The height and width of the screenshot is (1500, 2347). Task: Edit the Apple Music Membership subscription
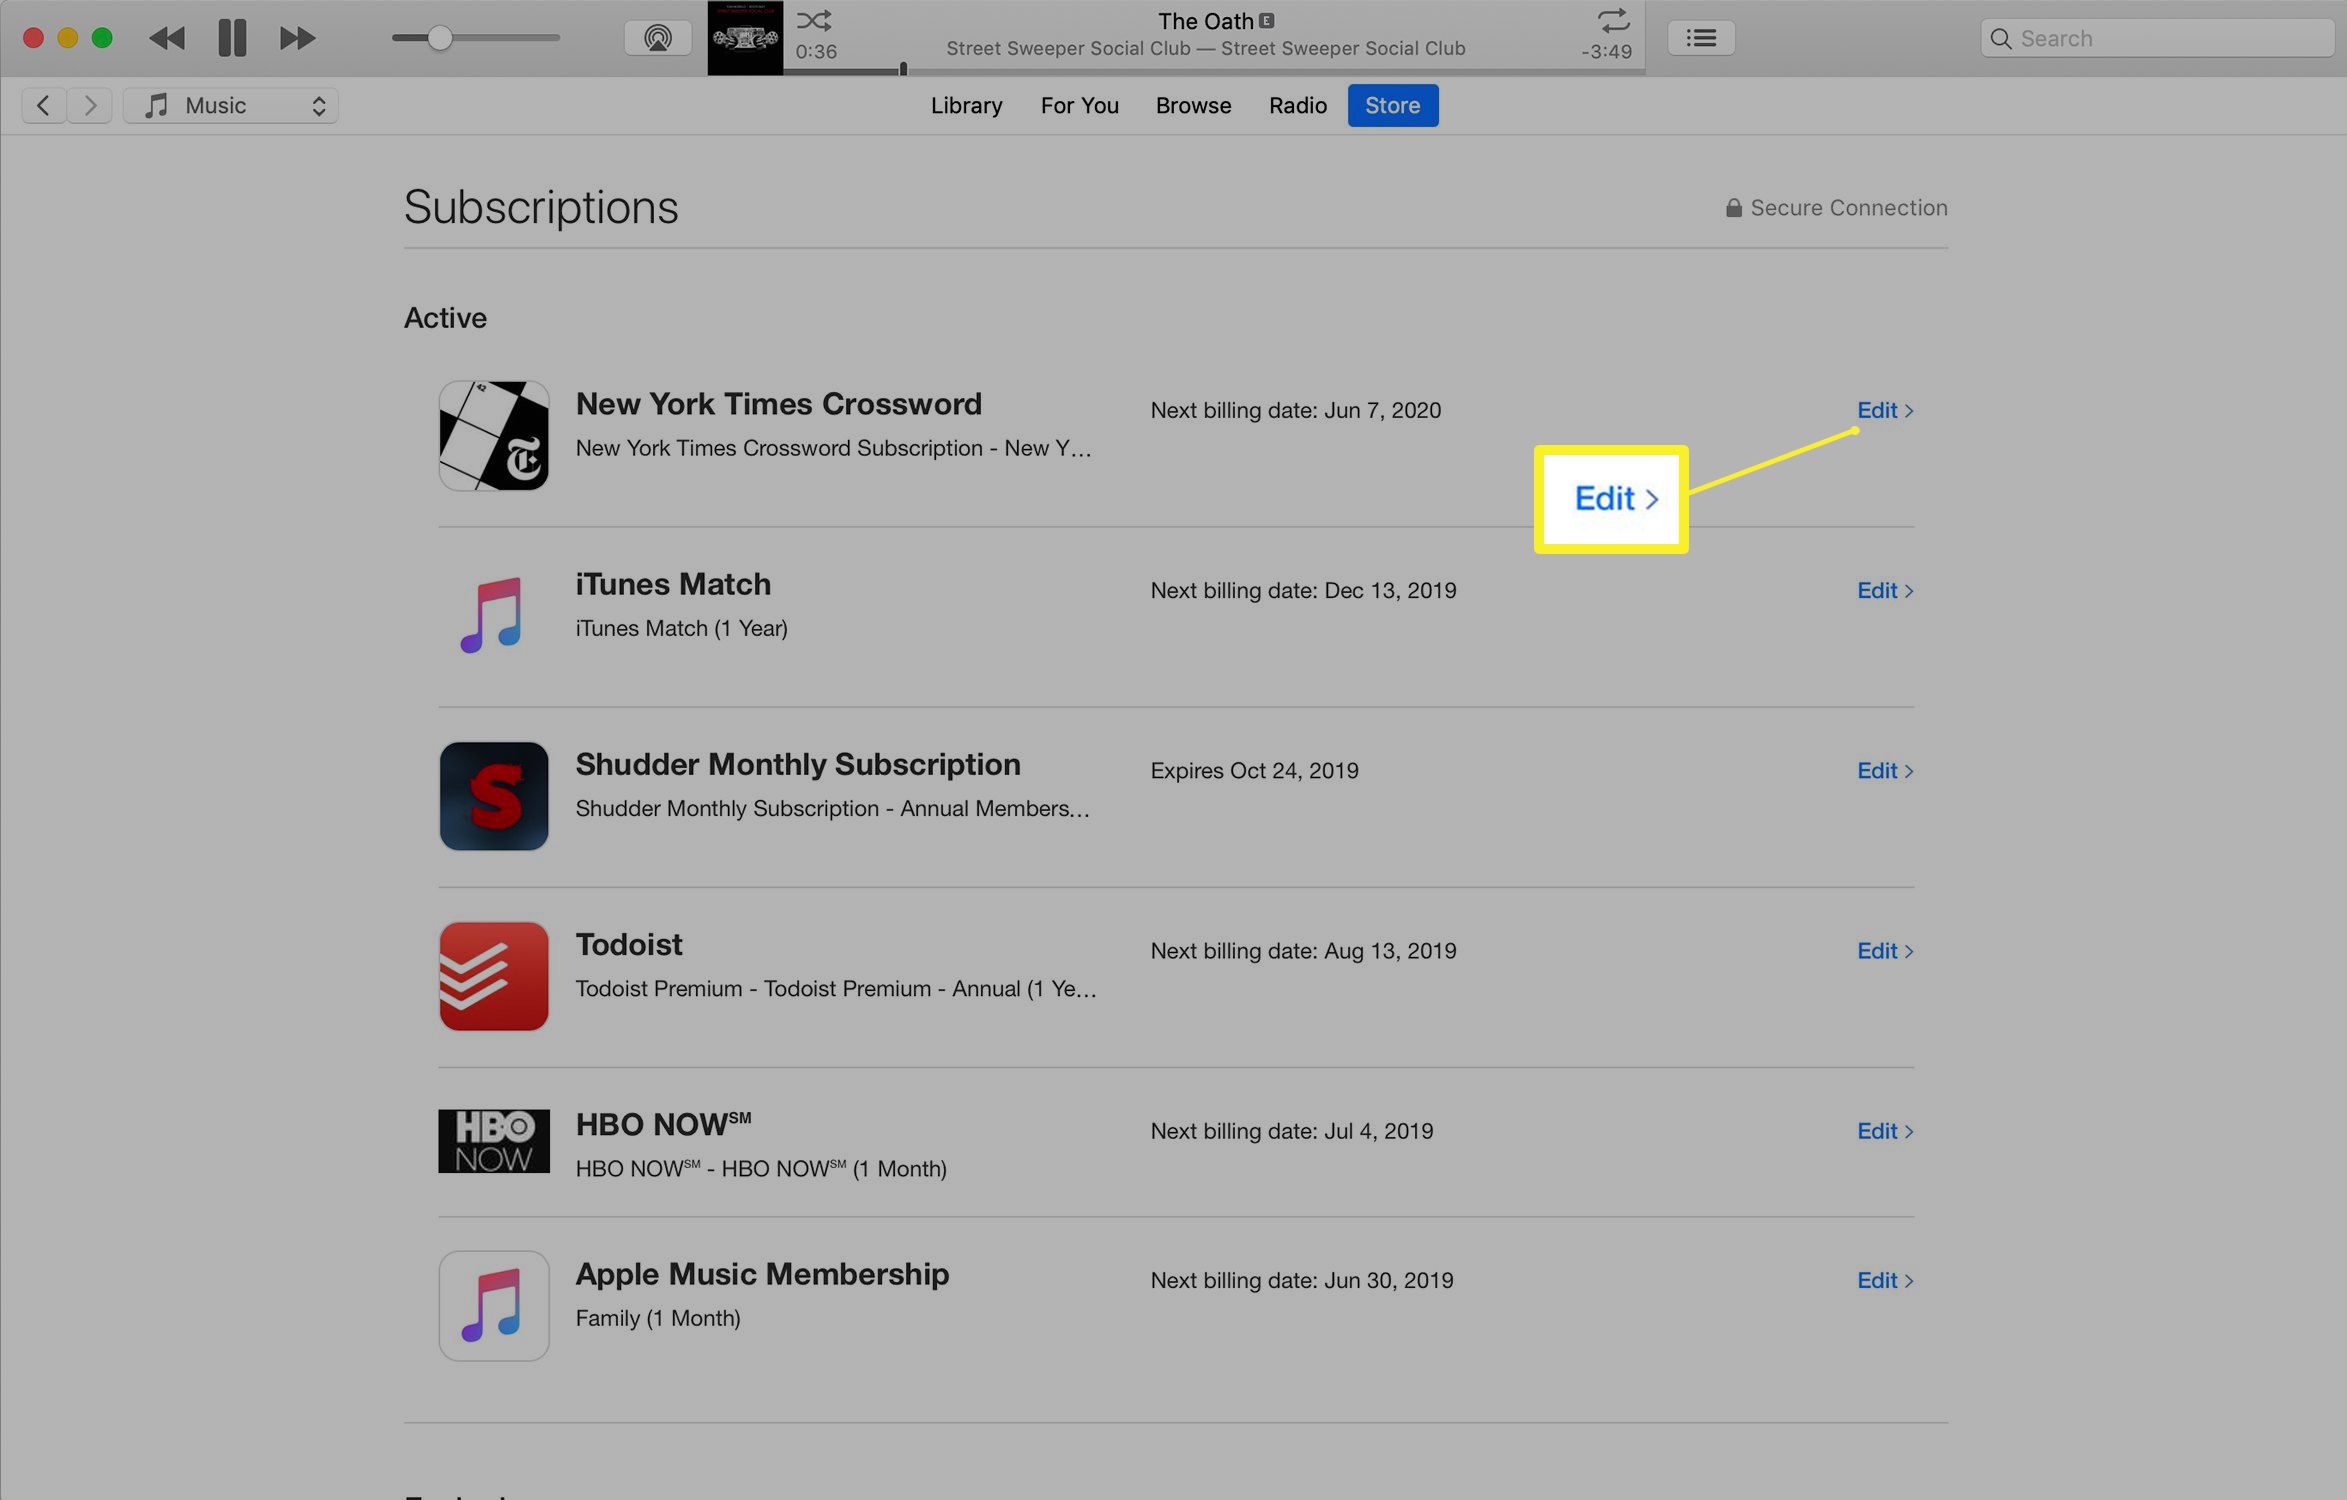[1878, 1279]
